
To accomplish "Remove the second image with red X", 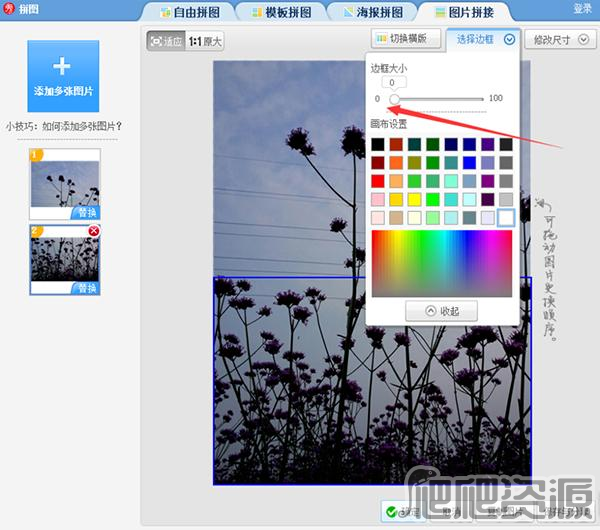I will pos(94,230).
